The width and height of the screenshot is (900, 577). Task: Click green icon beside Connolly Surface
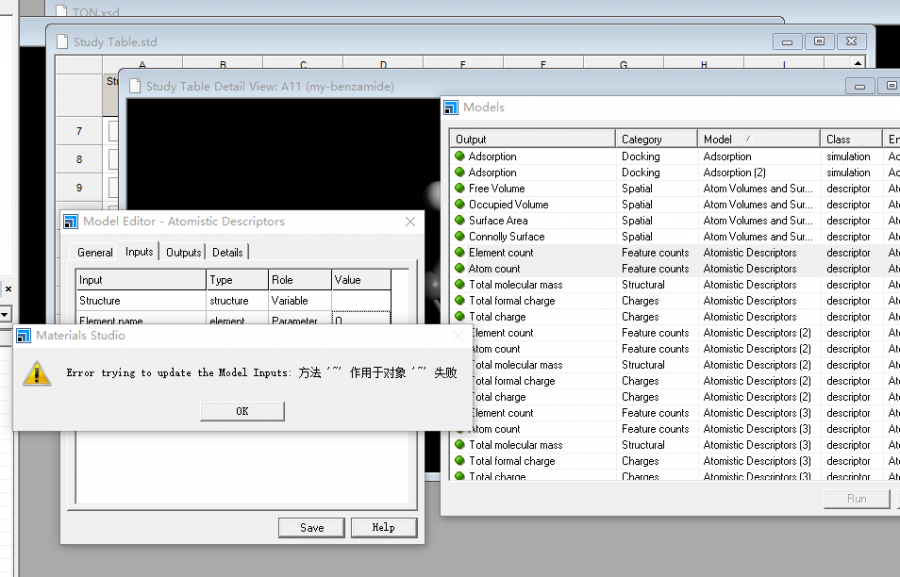coord(460,236)
